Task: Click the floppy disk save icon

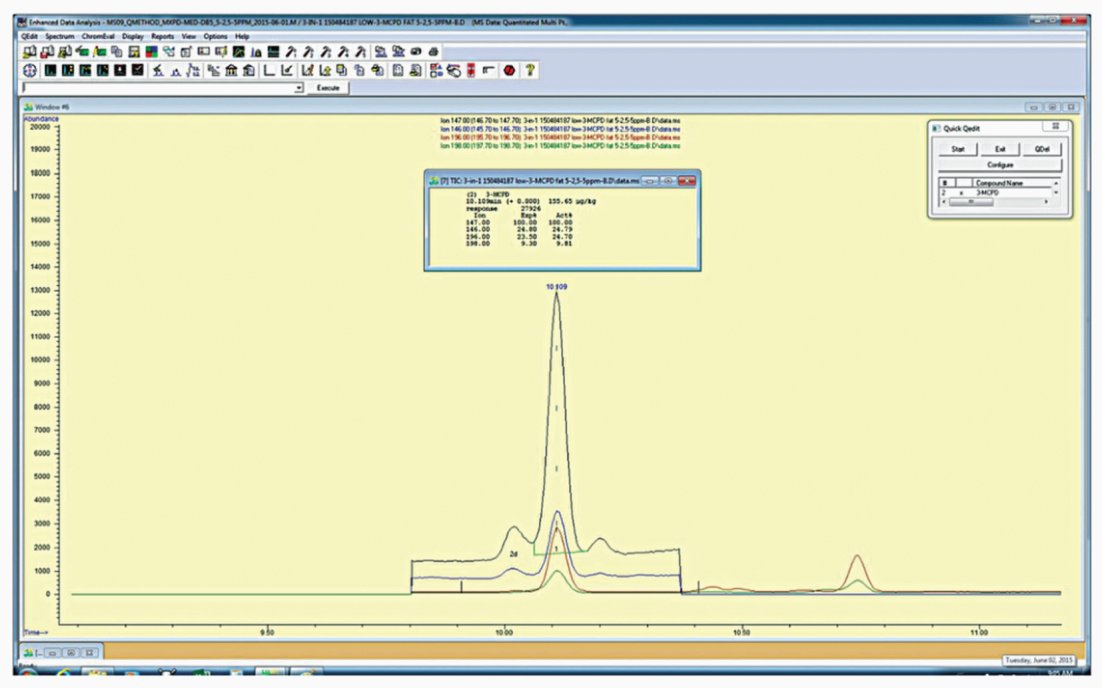Action: (x=134, y=51)
